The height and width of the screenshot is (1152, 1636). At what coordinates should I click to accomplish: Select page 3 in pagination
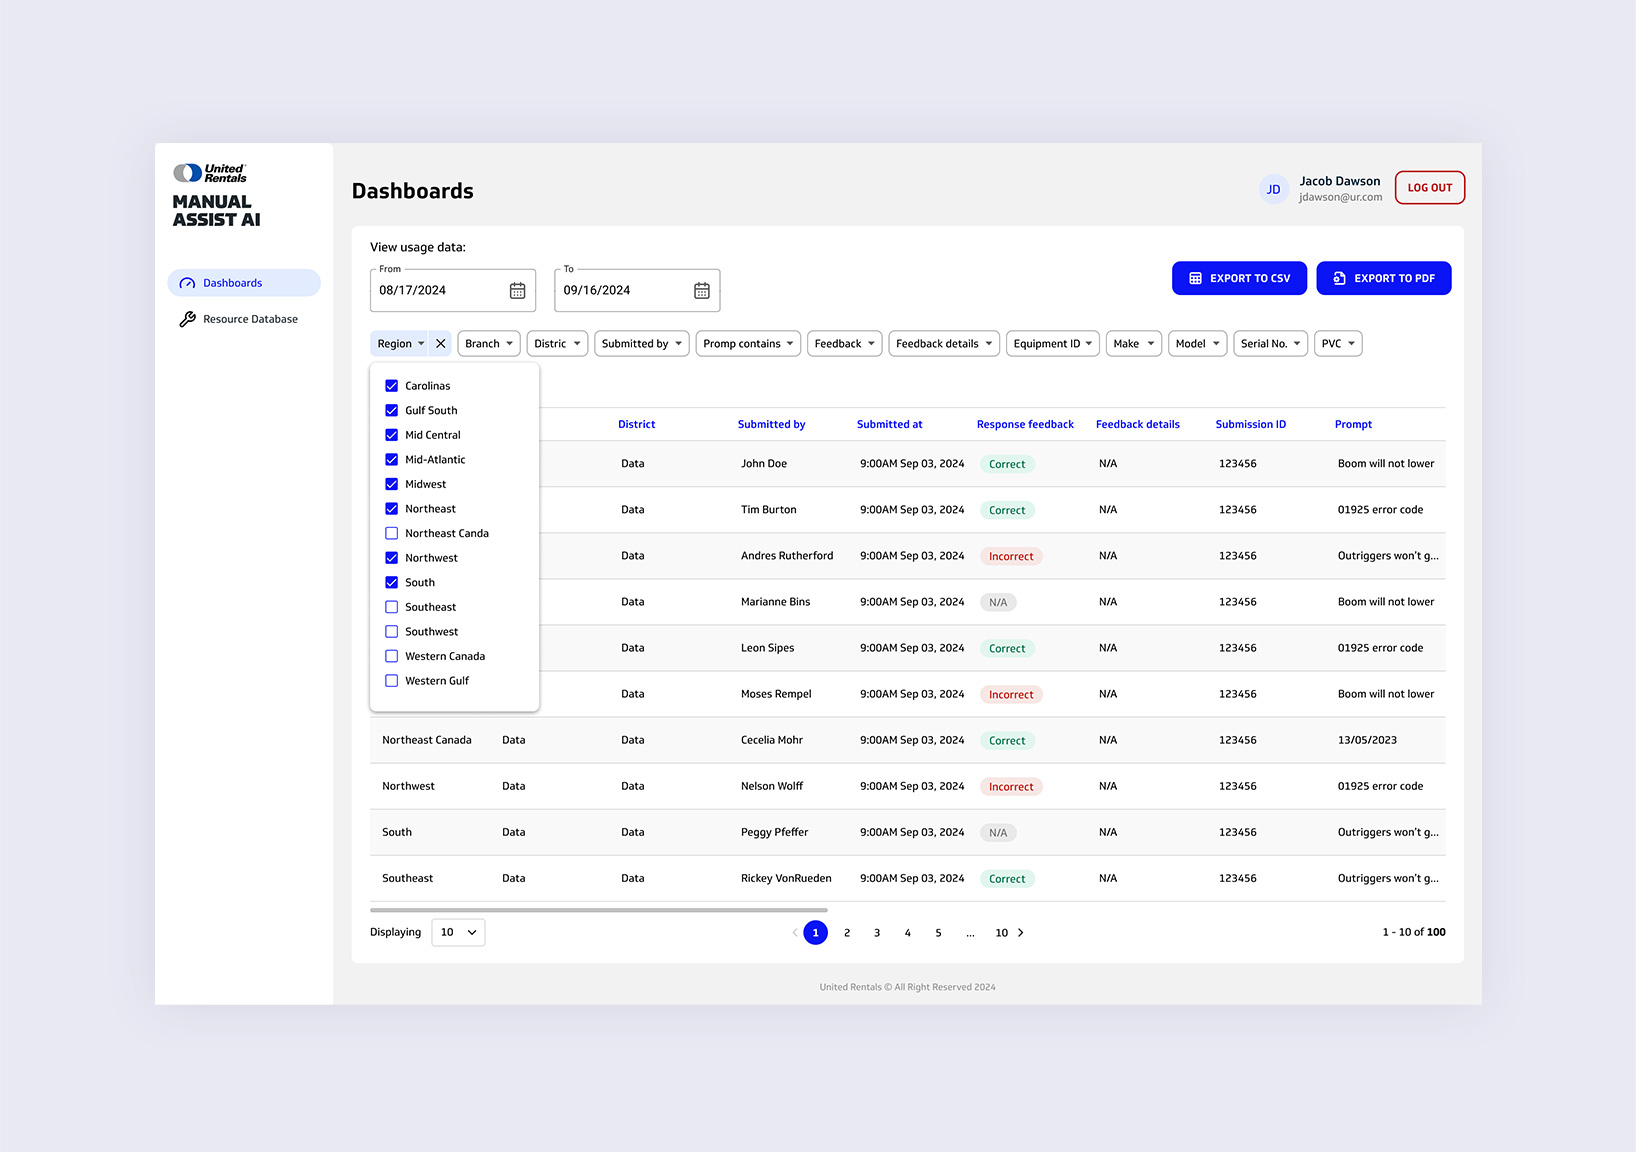[877, 933]
